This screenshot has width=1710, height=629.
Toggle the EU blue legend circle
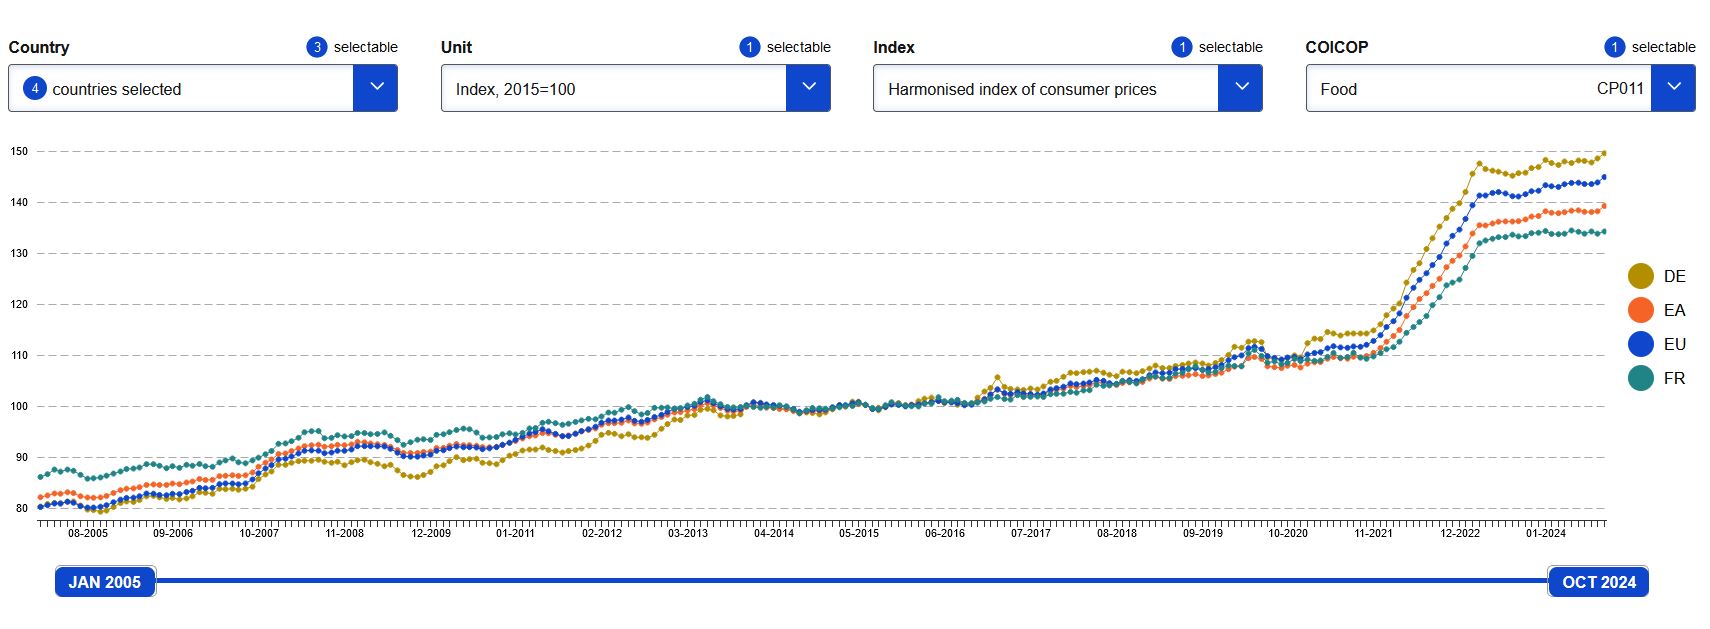1641,344
